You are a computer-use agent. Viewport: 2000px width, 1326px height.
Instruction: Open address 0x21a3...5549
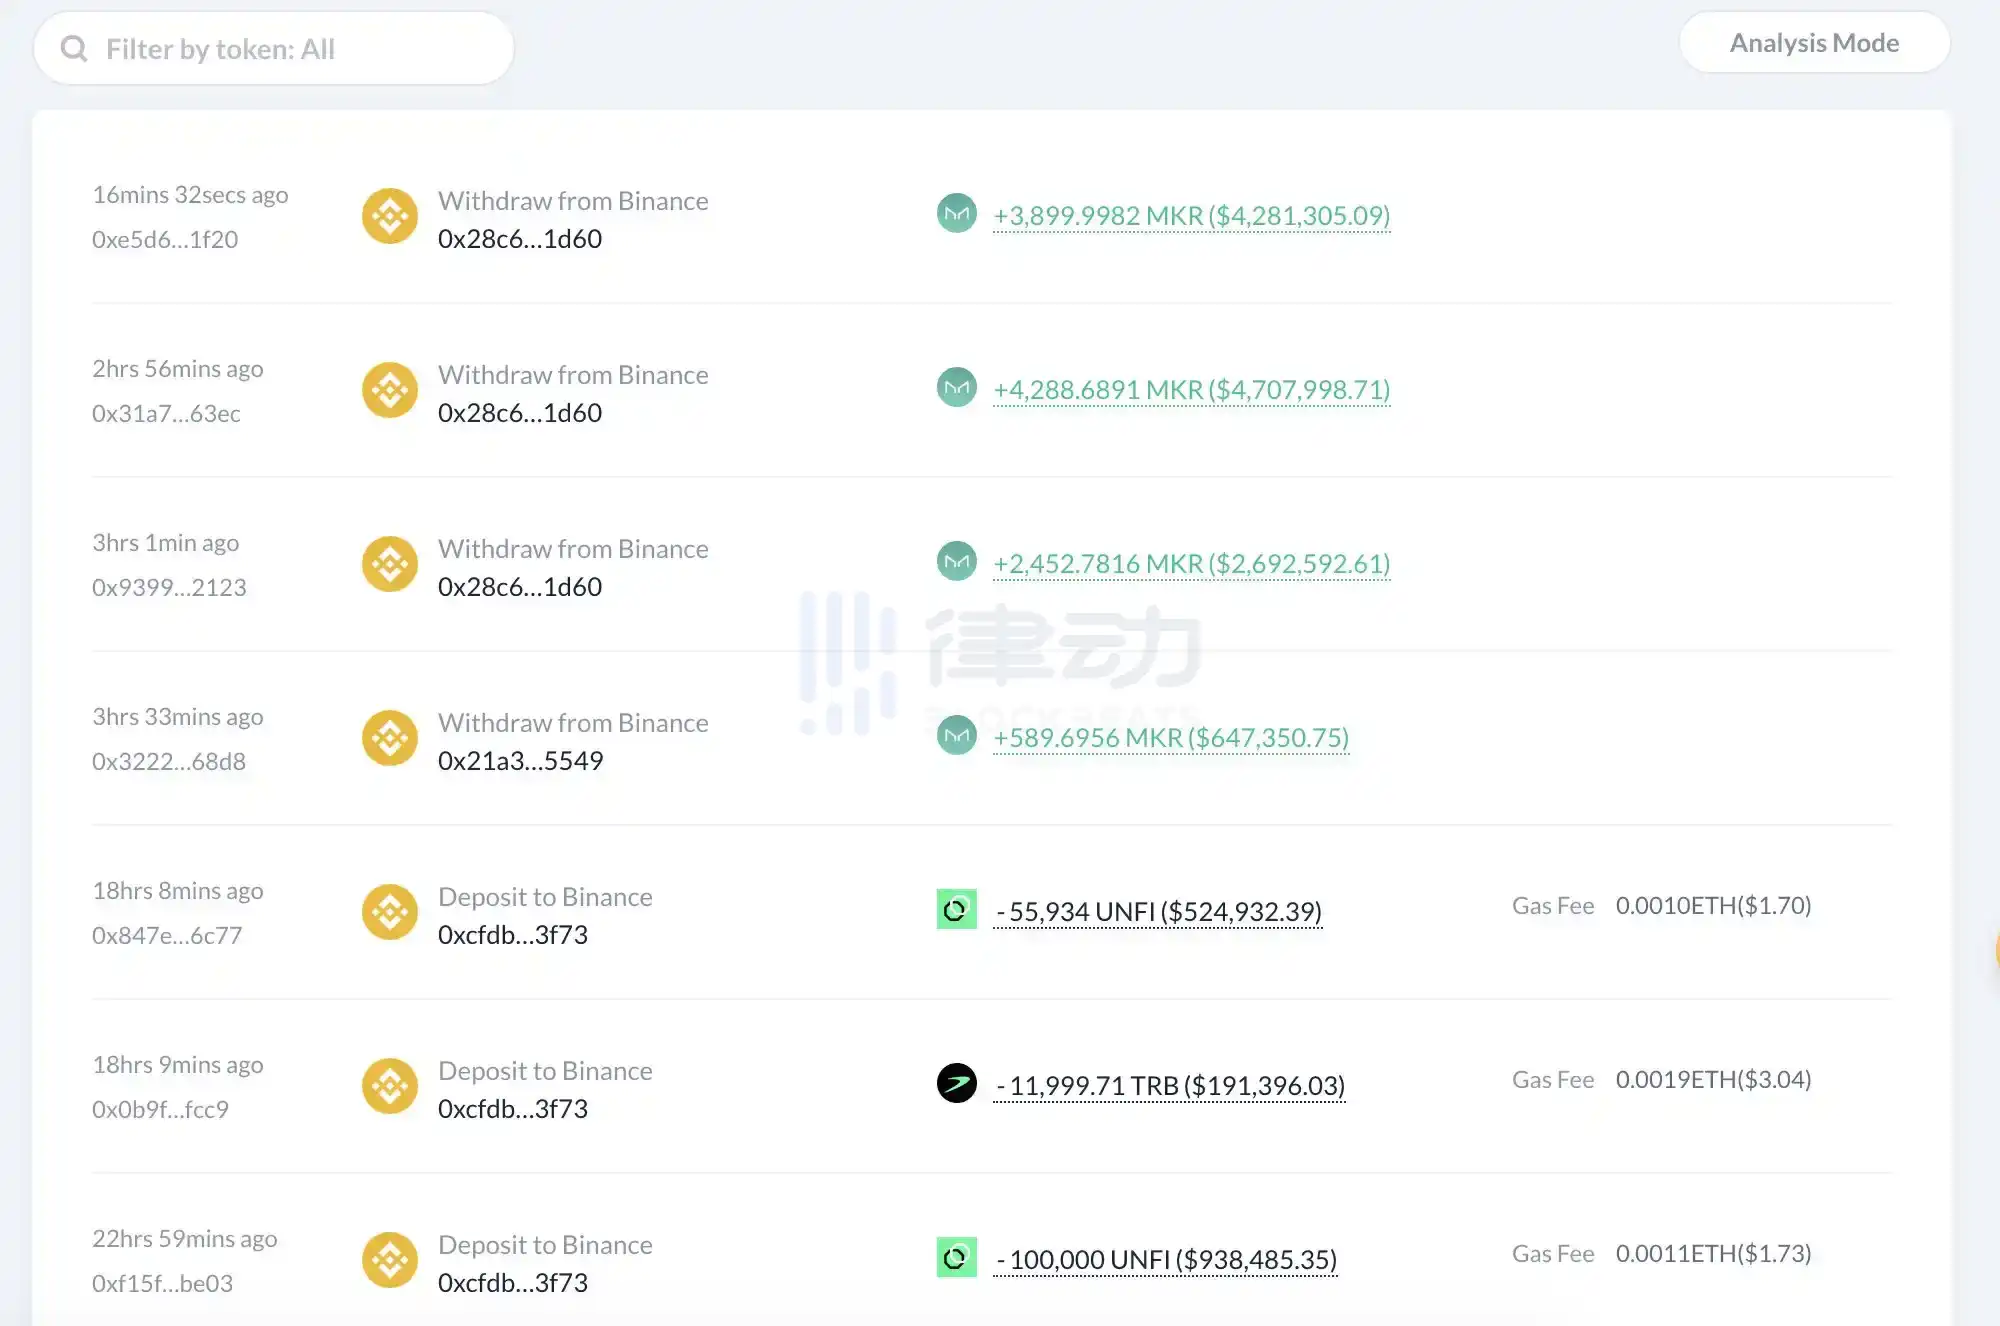pos(520,761)
